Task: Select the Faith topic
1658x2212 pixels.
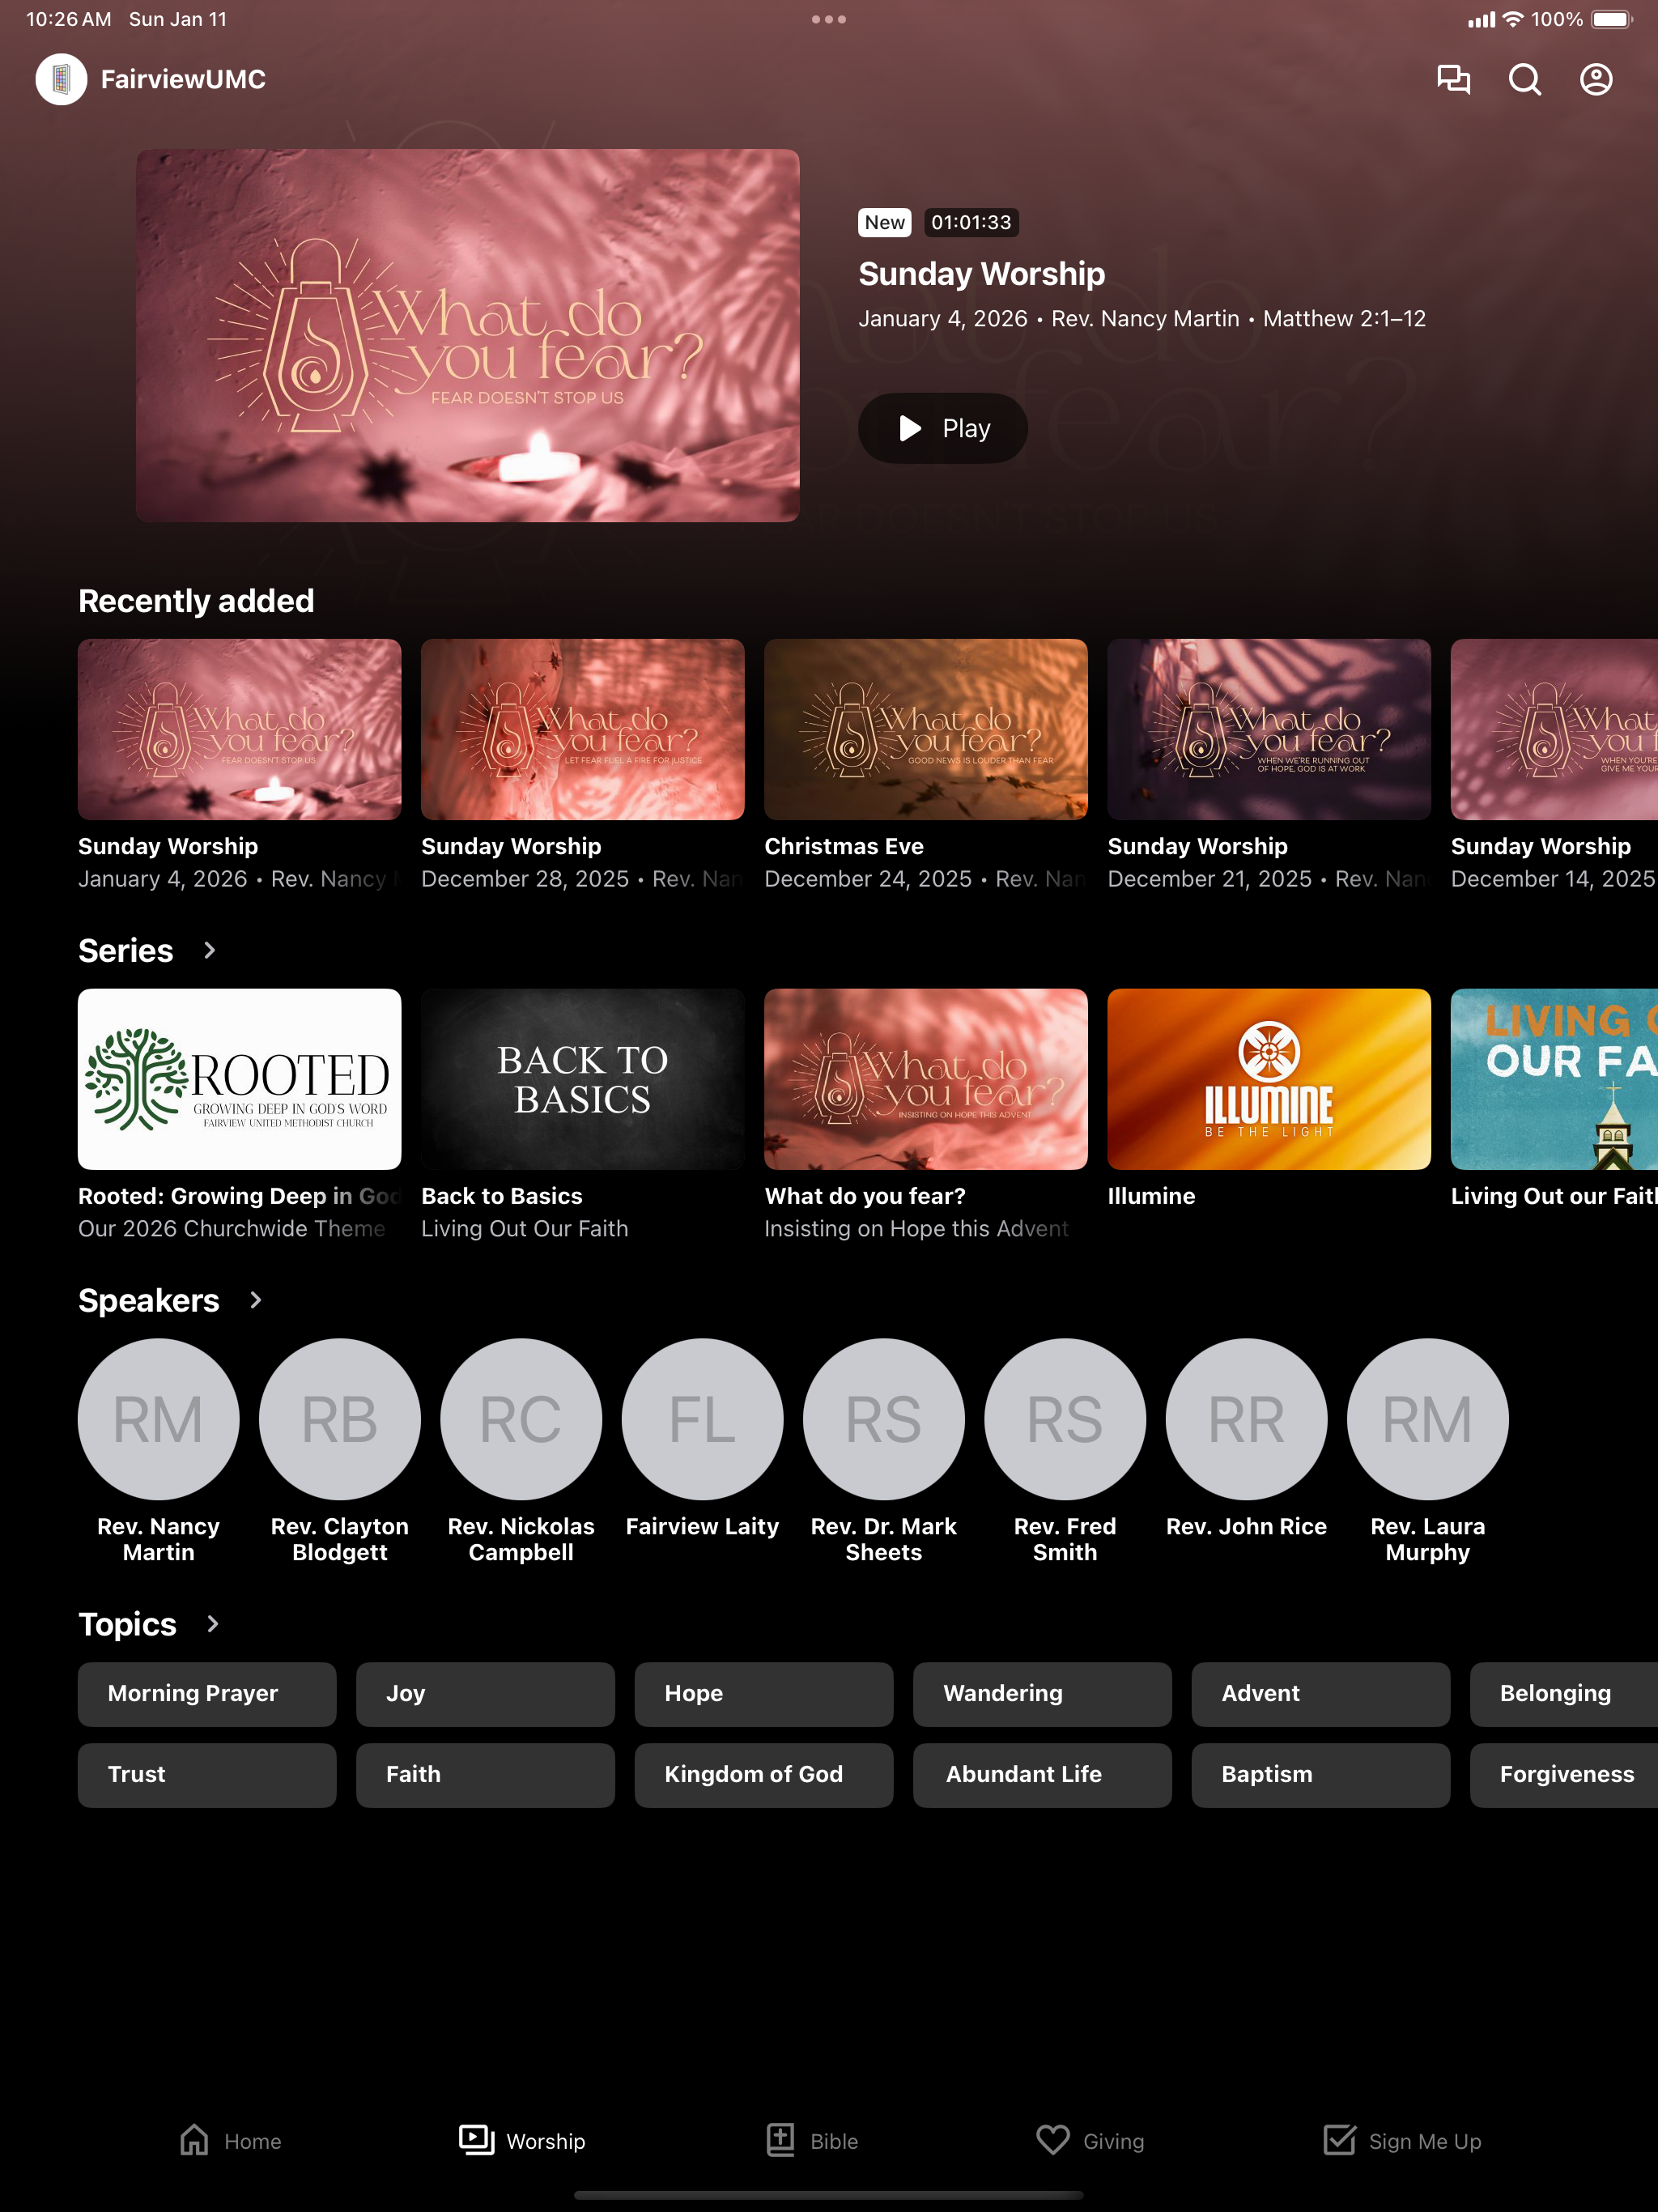Action: pyautogui.click(x=485, y=1775)
